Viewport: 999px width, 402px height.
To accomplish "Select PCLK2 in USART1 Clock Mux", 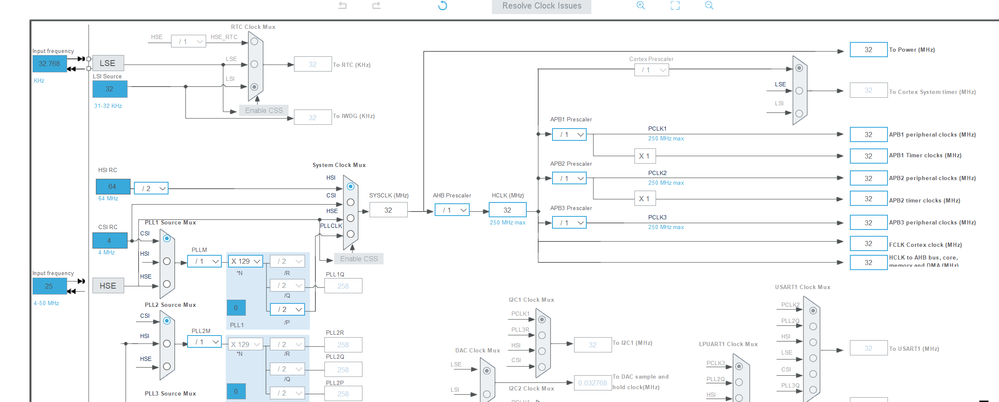I will [x=812, y=310].
